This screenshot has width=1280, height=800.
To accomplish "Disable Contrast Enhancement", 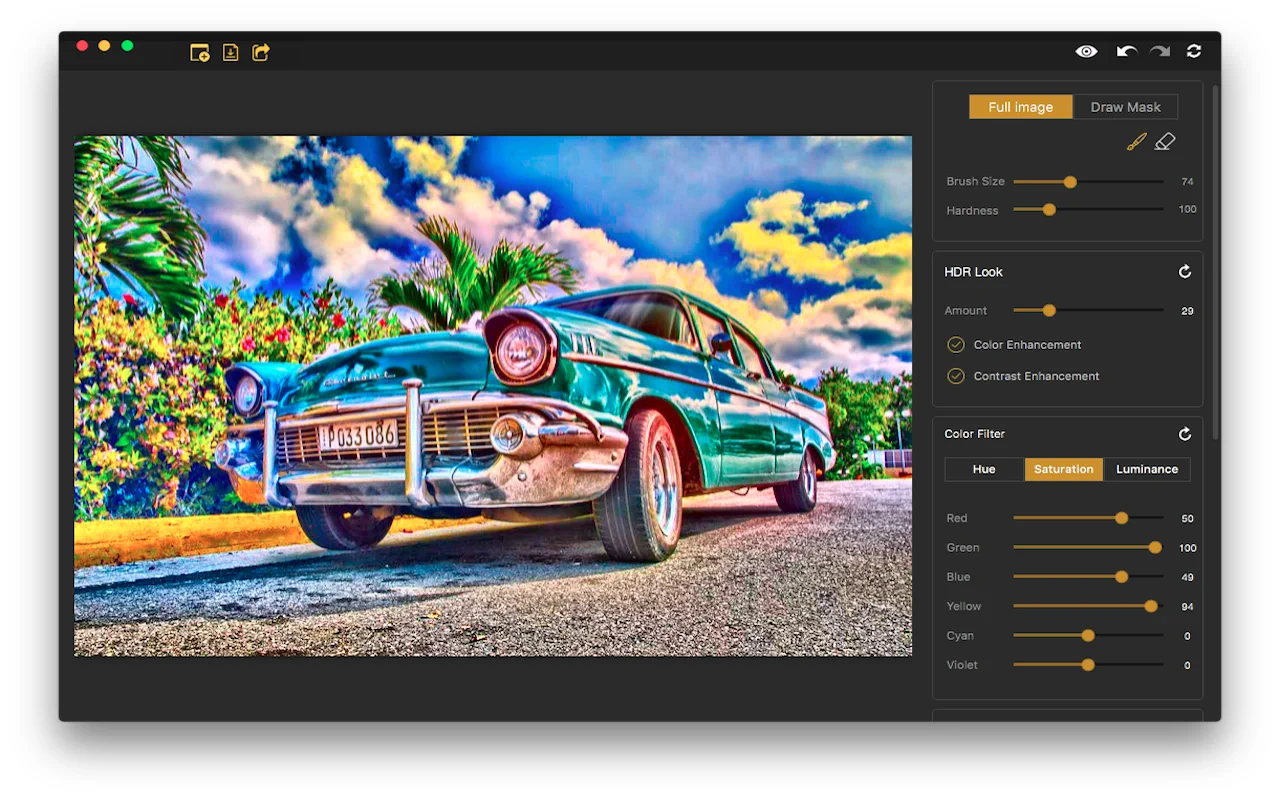I will coord(955,376).
